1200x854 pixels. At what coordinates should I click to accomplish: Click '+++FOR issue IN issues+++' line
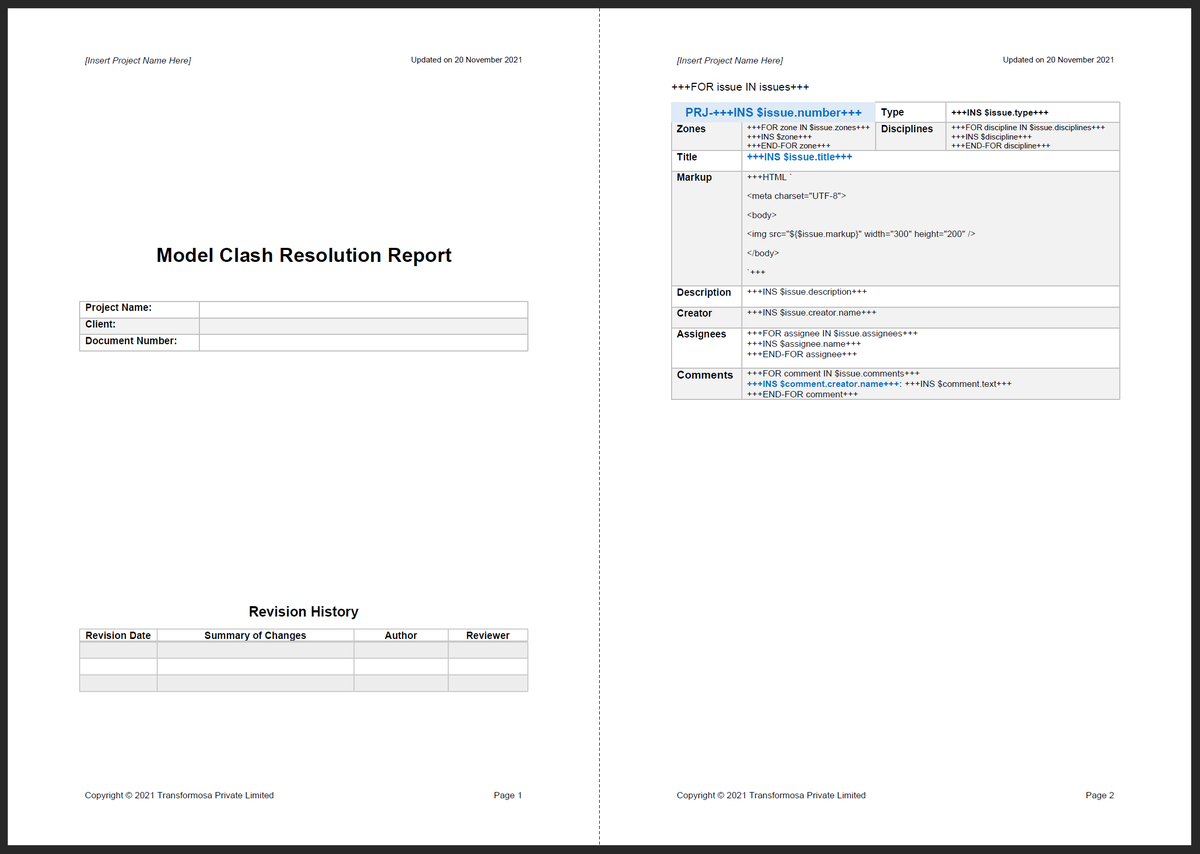(x=740, y=88)
